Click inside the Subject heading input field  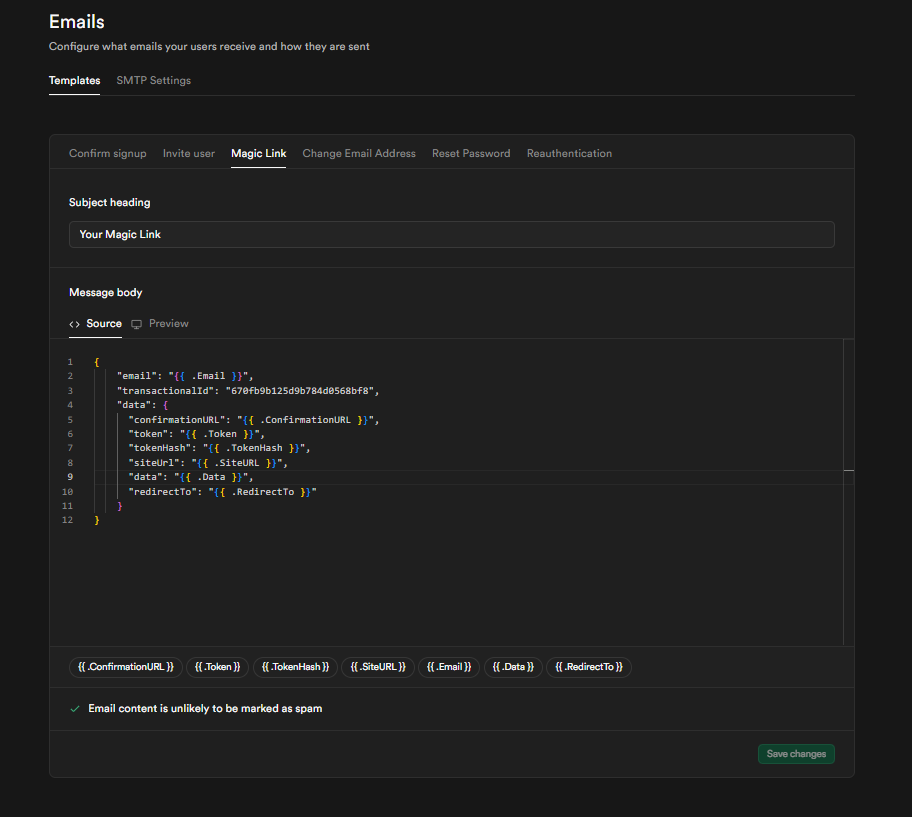pos(450,234)
